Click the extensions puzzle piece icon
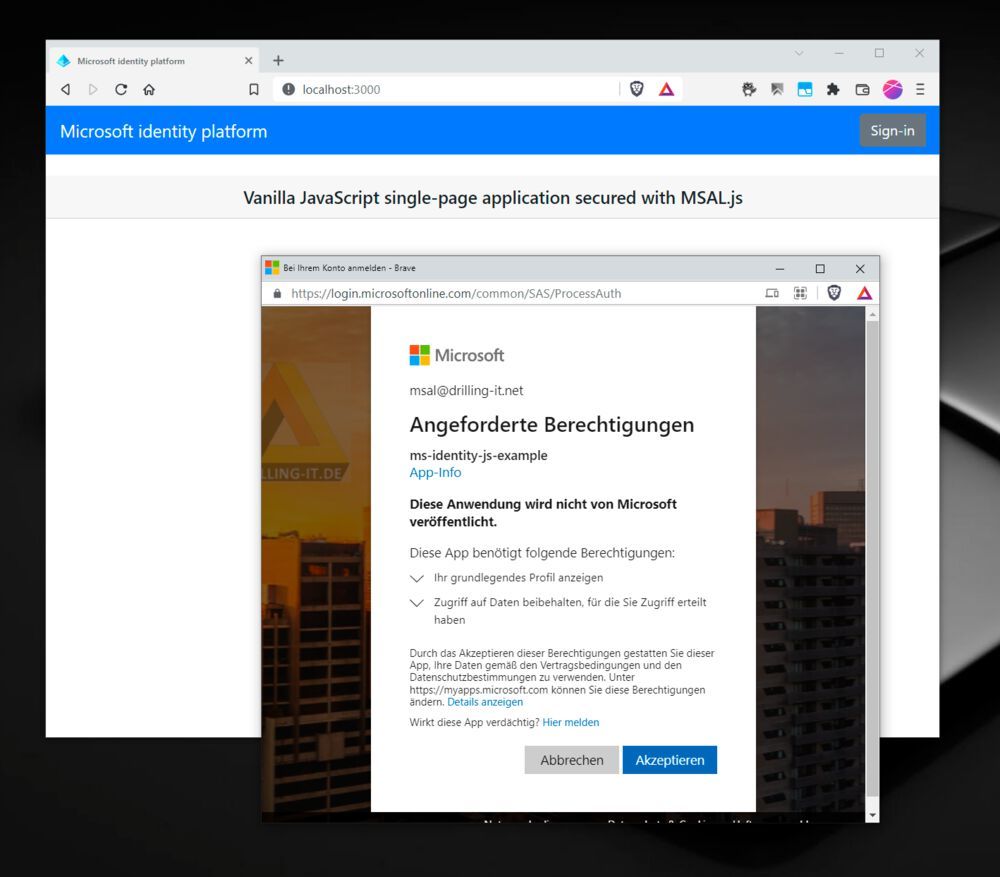 click(x=833, y=89)
